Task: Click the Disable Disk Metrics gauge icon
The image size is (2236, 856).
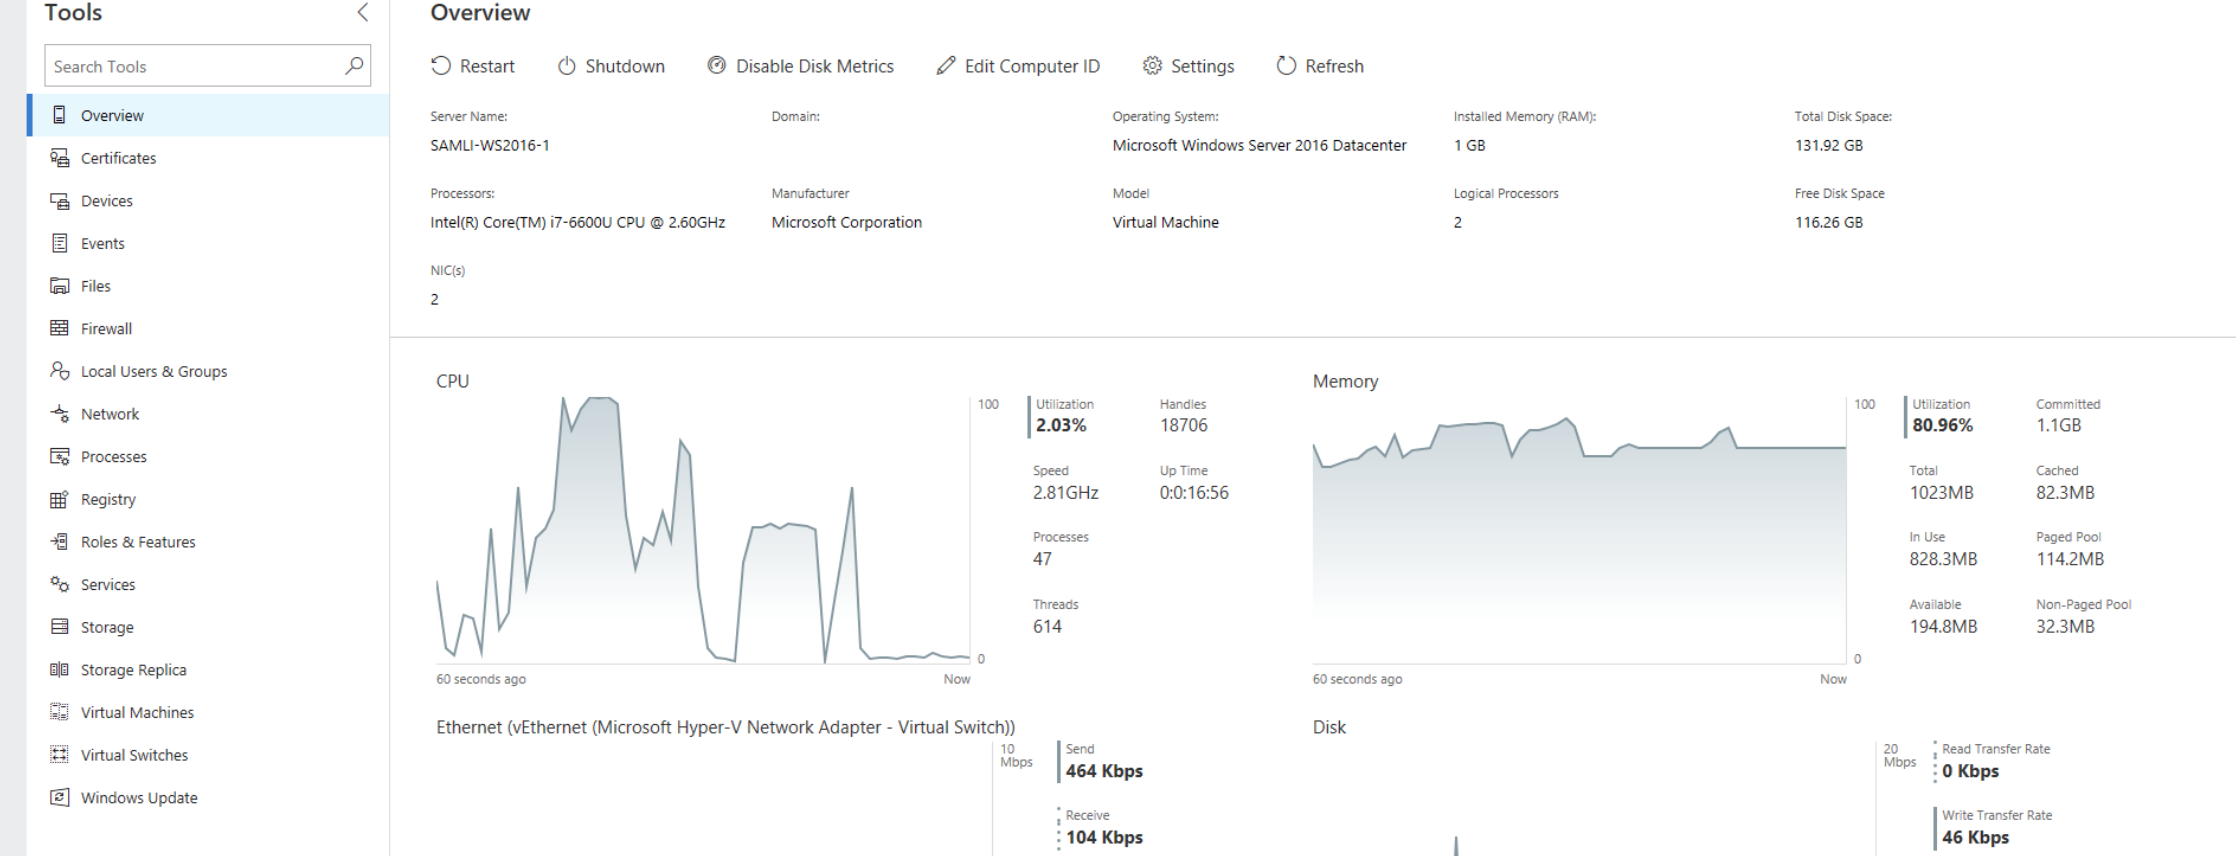Action: [x=716, y=65]
